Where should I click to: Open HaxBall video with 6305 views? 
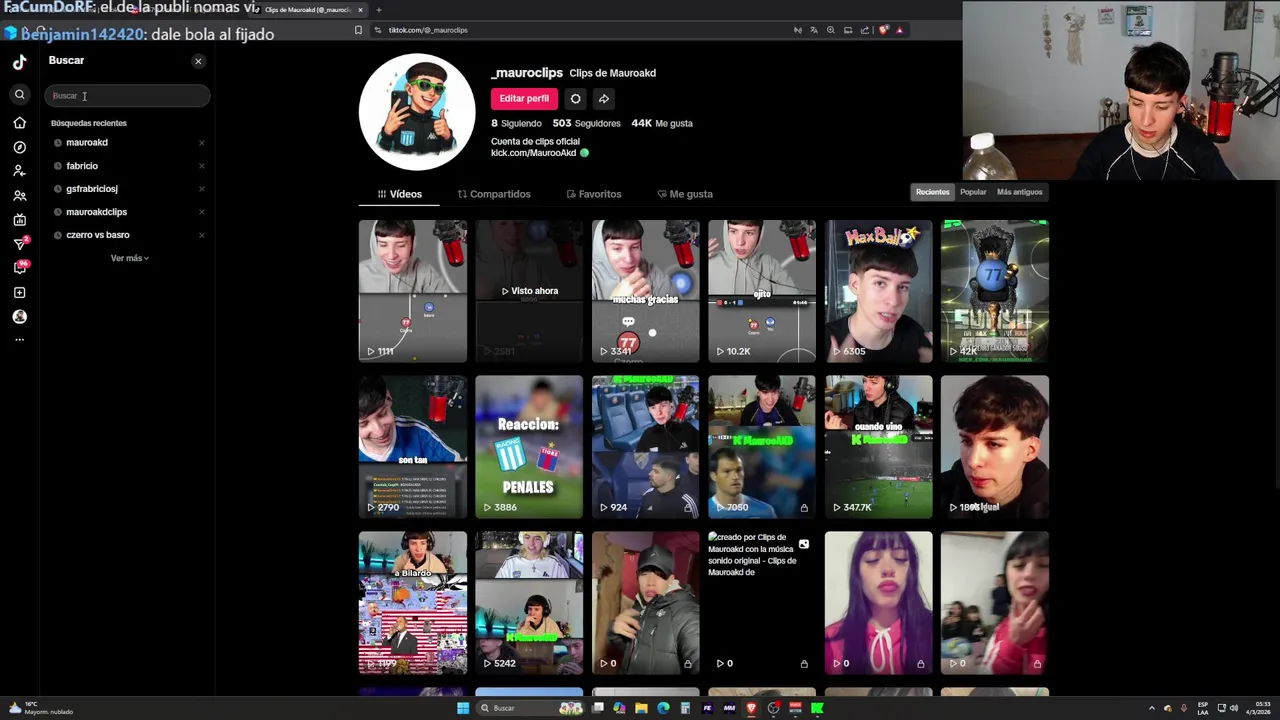878,291
